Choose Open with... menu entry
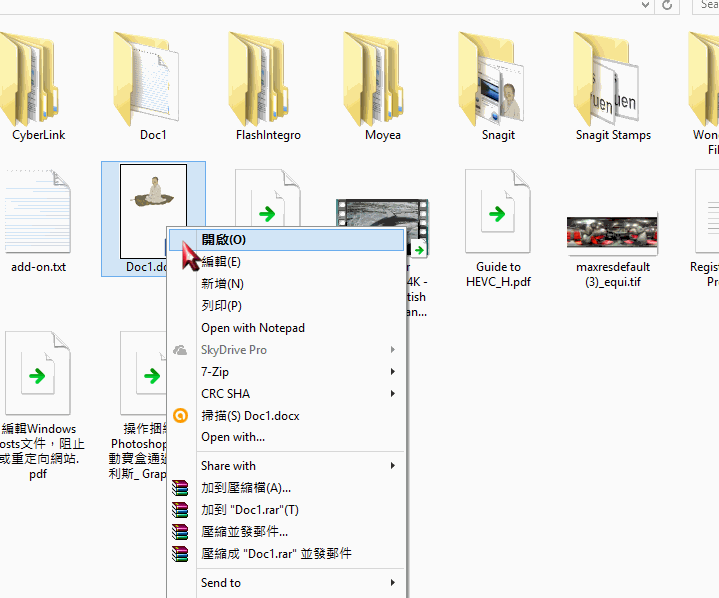 (x=287, y=437)
